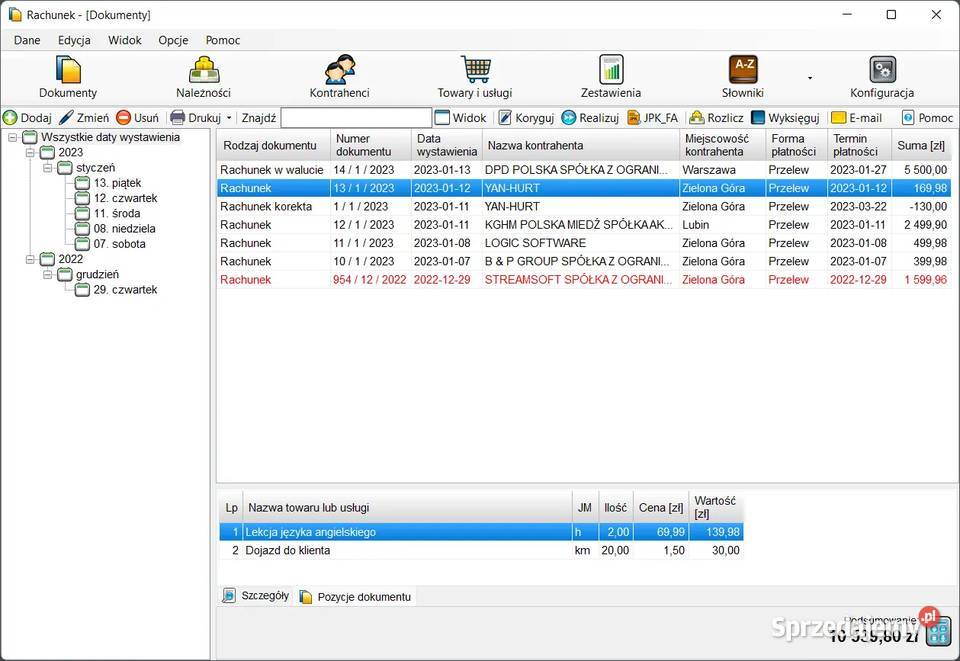Open the Dokumenty module icon
The width and height of the screenshot is (960, 661).
tap(68, 70)
